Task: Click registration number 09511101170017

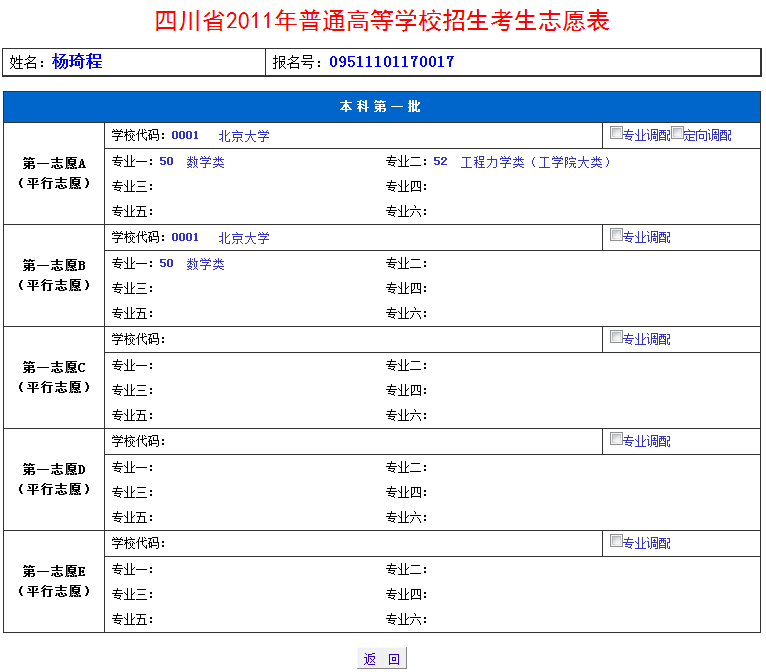Action: 391,62
